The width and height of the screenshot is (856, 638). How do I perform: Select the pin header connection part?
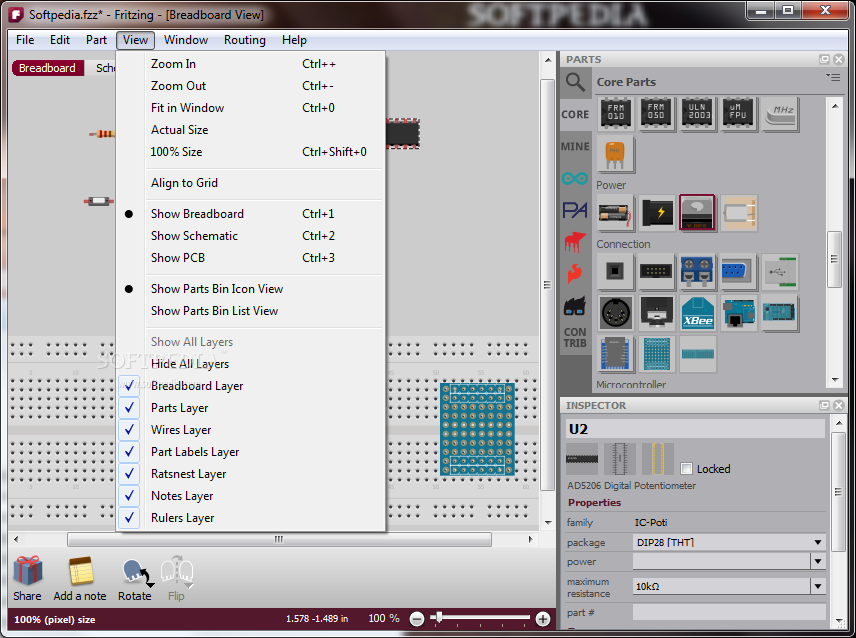(x=656, y=271)
